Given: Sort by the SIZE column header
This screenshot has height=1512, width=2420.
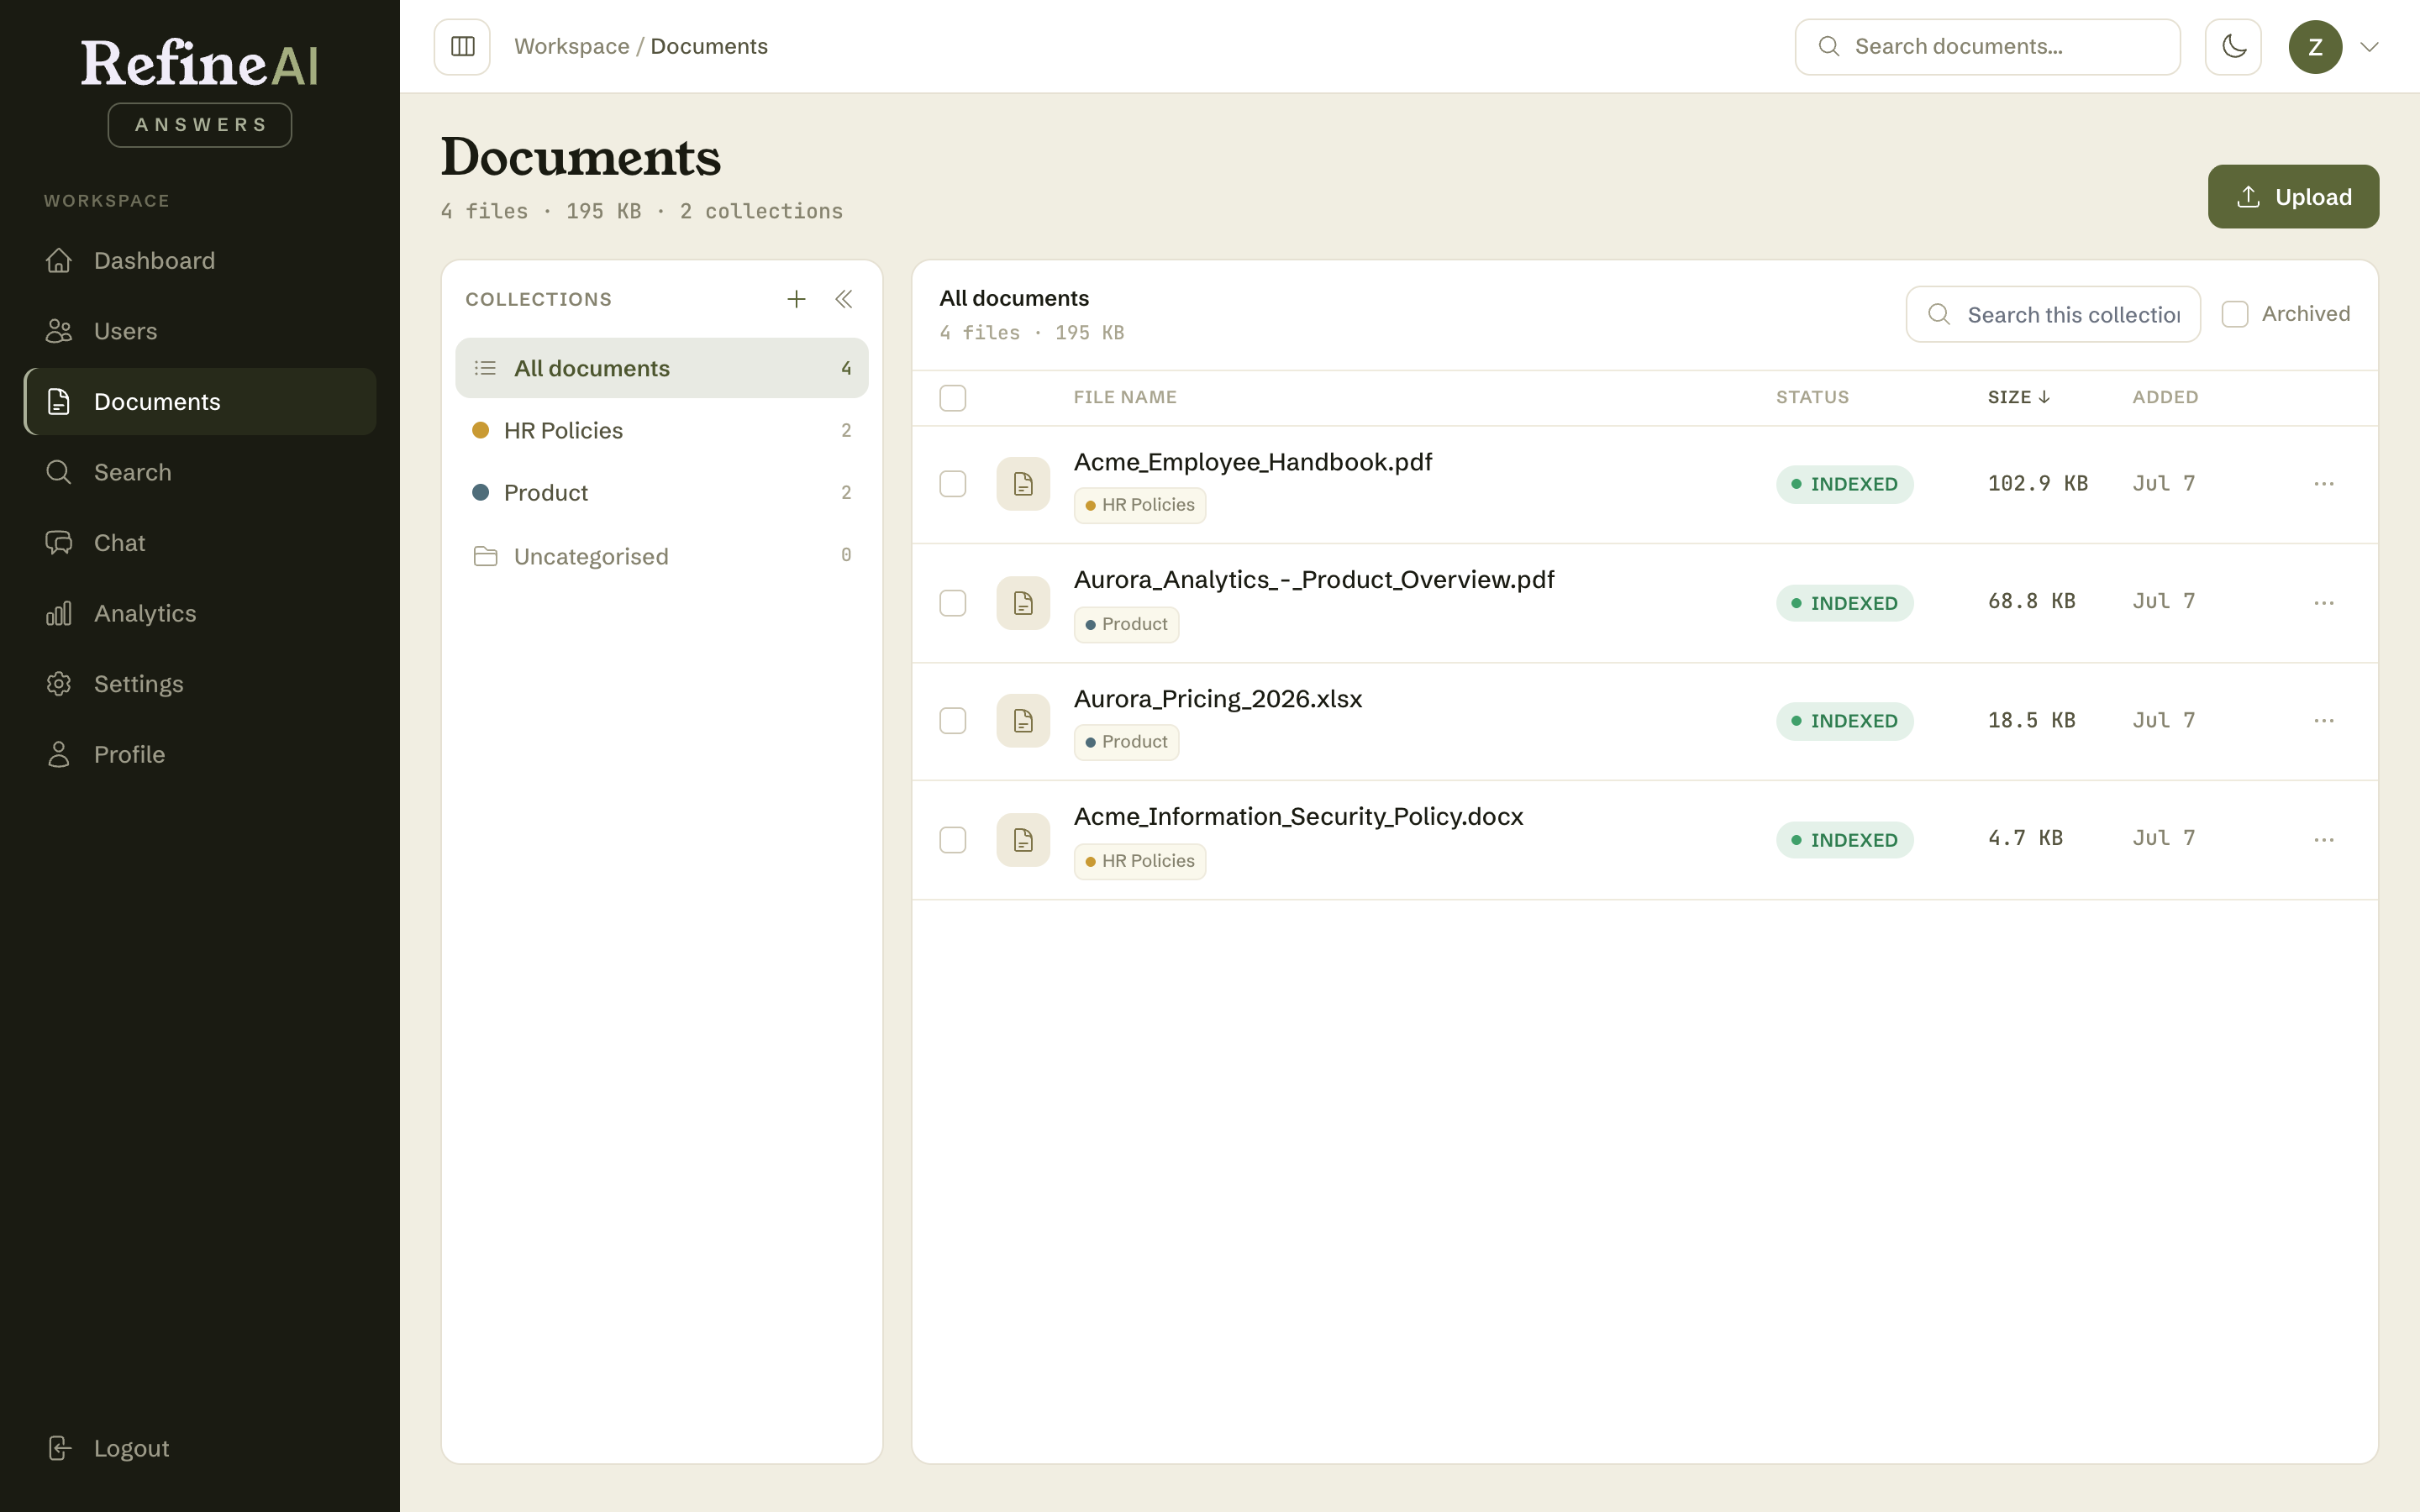Looking at the screenshot, I should [x=2018, y=397].
